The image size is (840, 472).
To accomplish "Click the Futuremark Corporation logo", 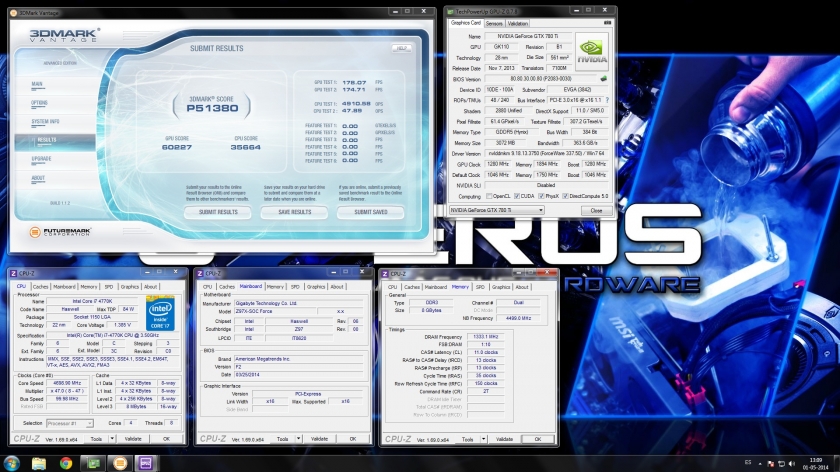I will point(60,232).
